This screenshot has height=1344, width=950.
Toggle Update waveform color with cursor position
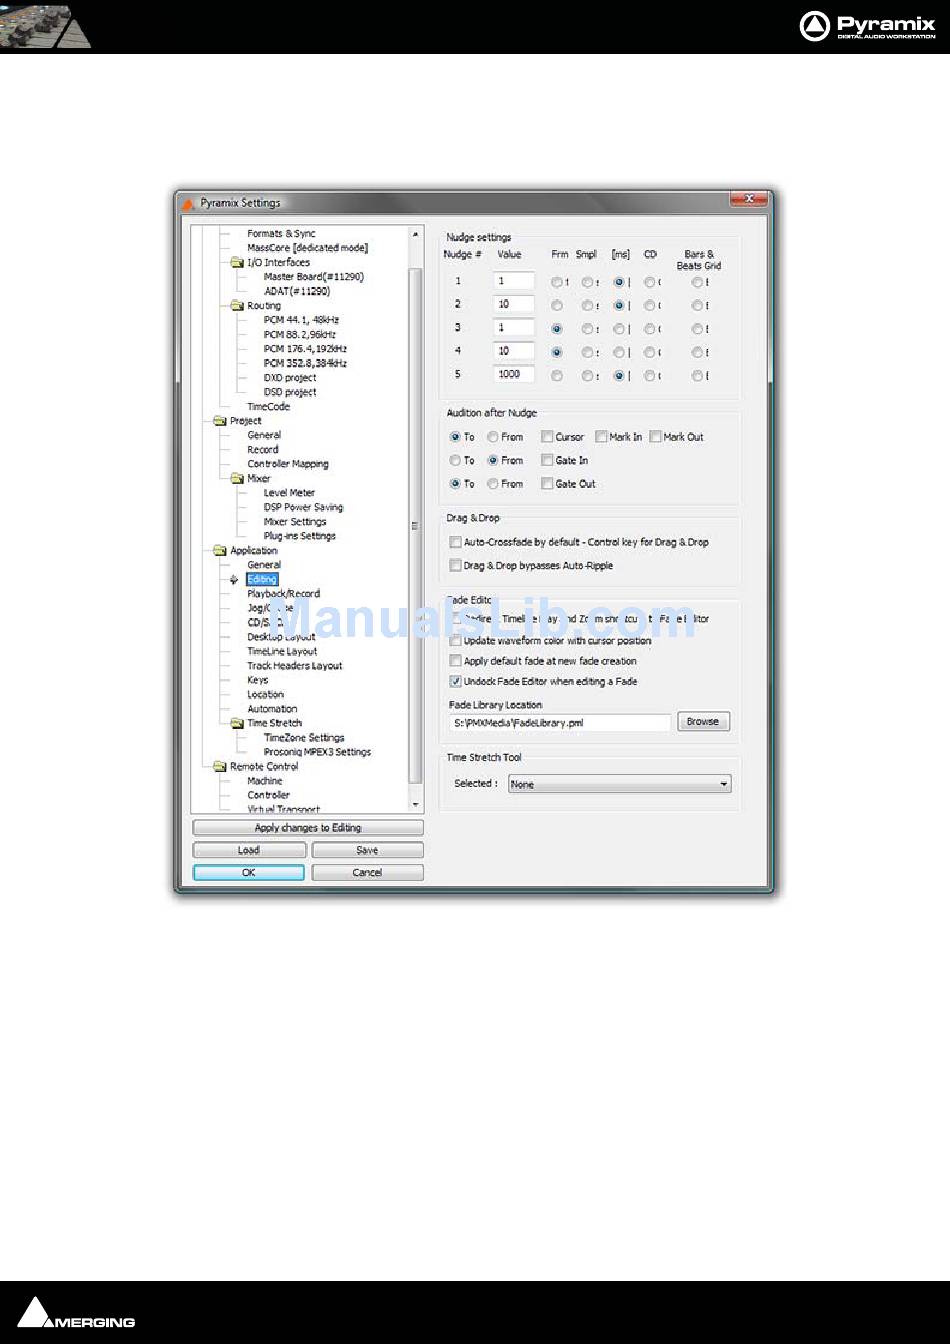click(455, 641)
